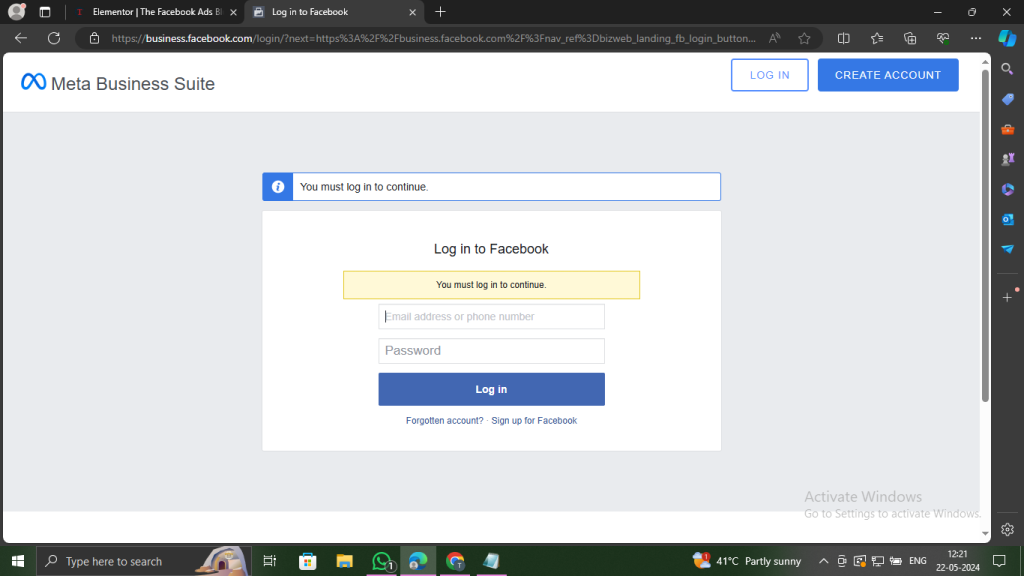Switch to Elementor Facebook Ads tab
1024x576 pixels.
[155, 12]
